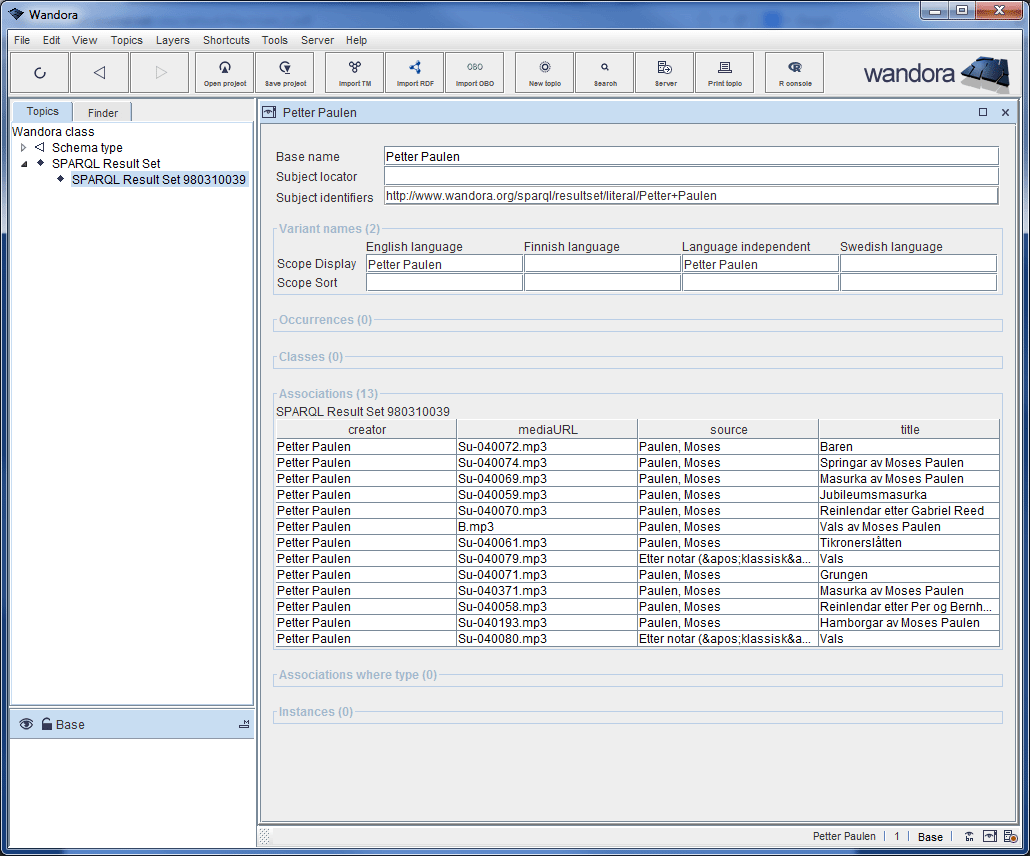Open a project with the Open Project icon
The image size is (1030, 856).
point(224,72)
